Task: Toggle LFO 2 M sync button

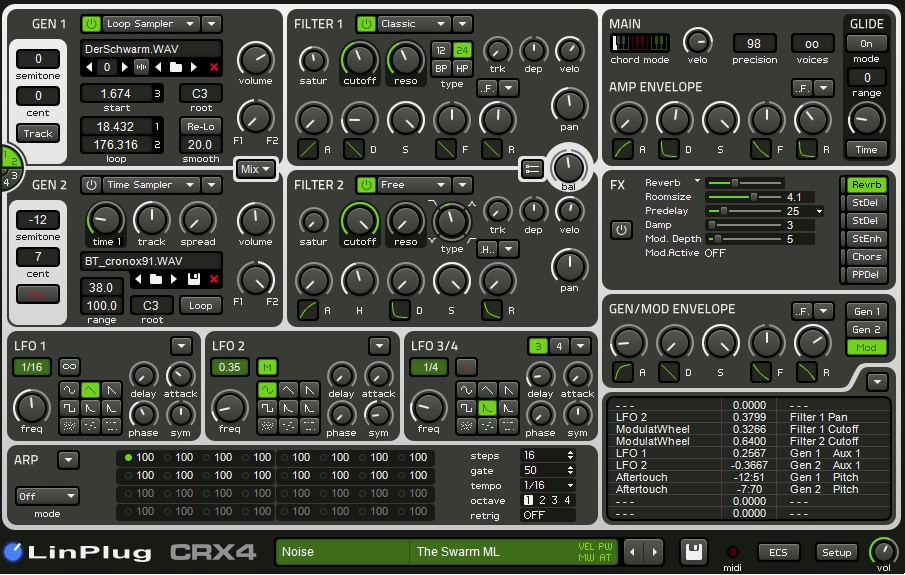Action: point(267,367)
